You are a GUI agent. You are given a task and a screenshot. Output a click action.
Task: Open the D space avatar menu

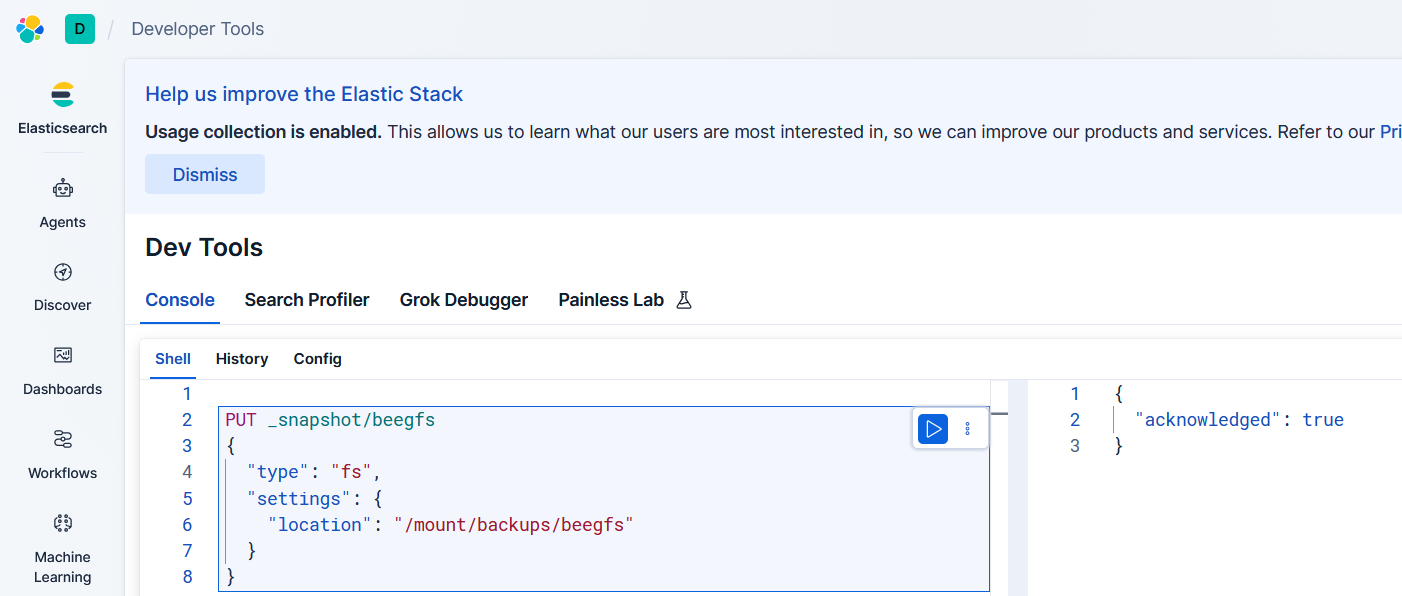pos(80,29)
